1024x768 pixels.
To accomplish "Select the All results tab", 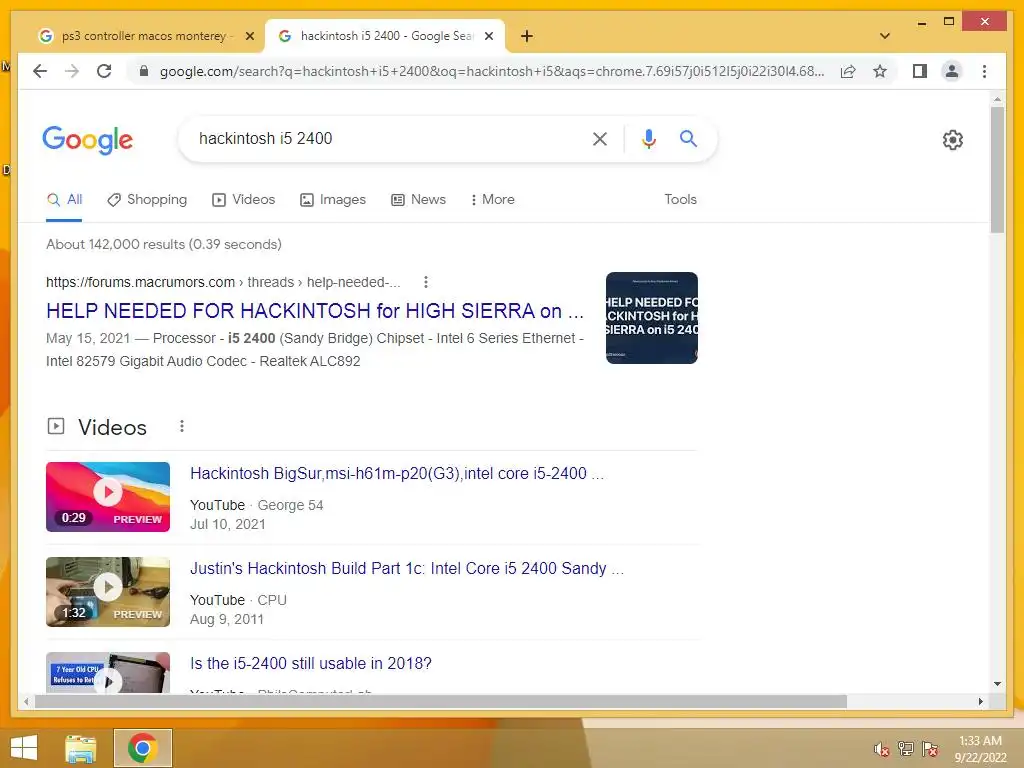I will click(65, 200).
